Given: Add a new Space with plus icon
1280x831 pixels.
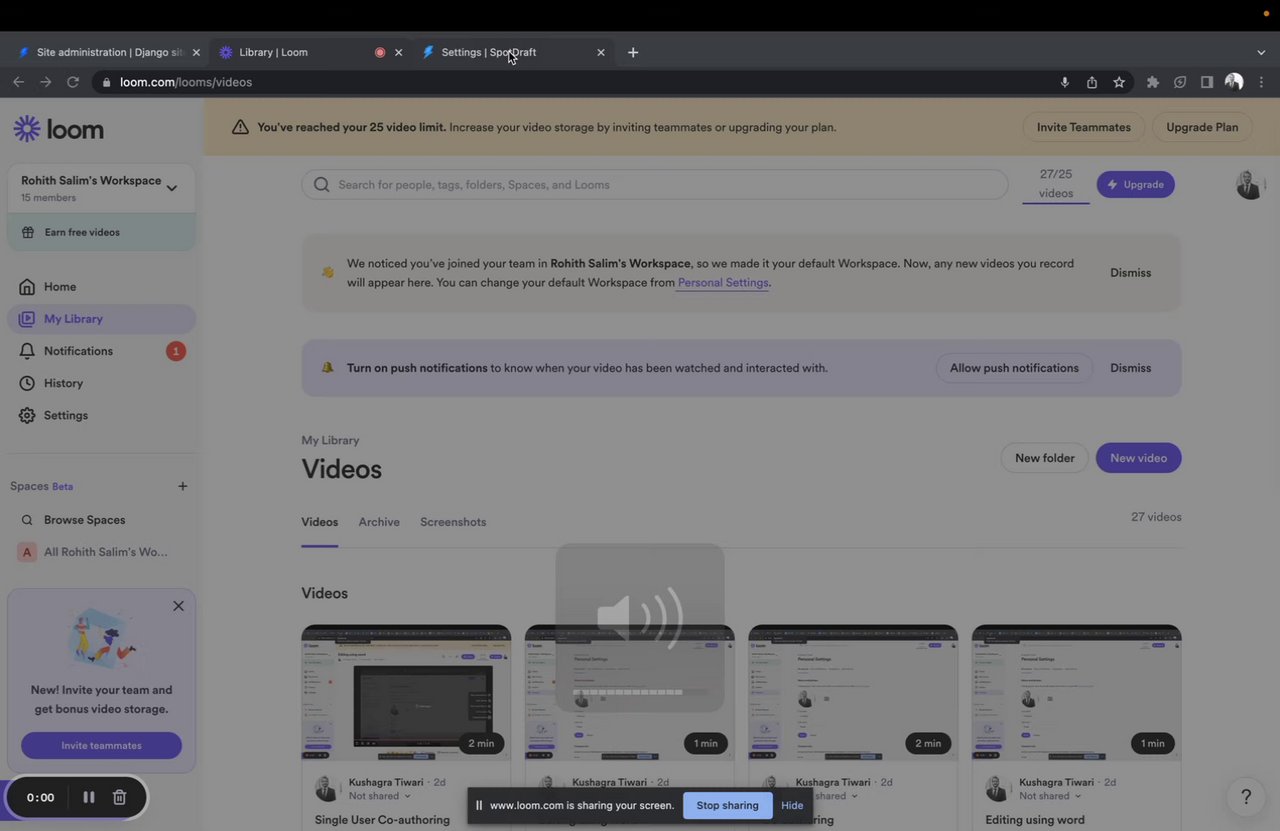Looking at the screenshot, I should click(x=182, y=486).
